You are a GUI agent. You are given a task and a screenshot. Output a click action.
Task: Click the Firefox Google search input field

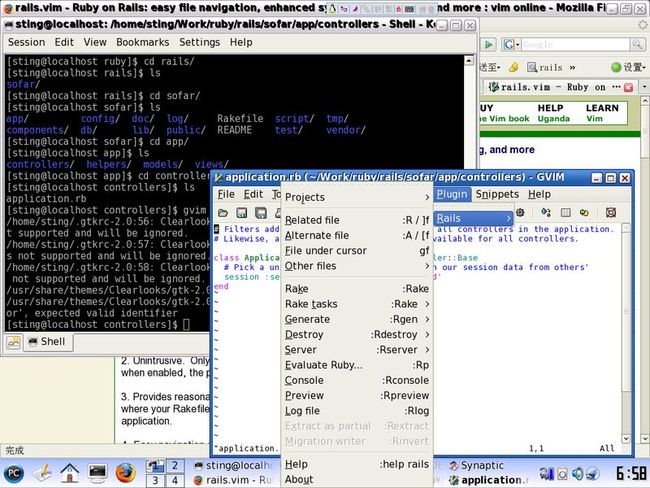pos(575,44)
